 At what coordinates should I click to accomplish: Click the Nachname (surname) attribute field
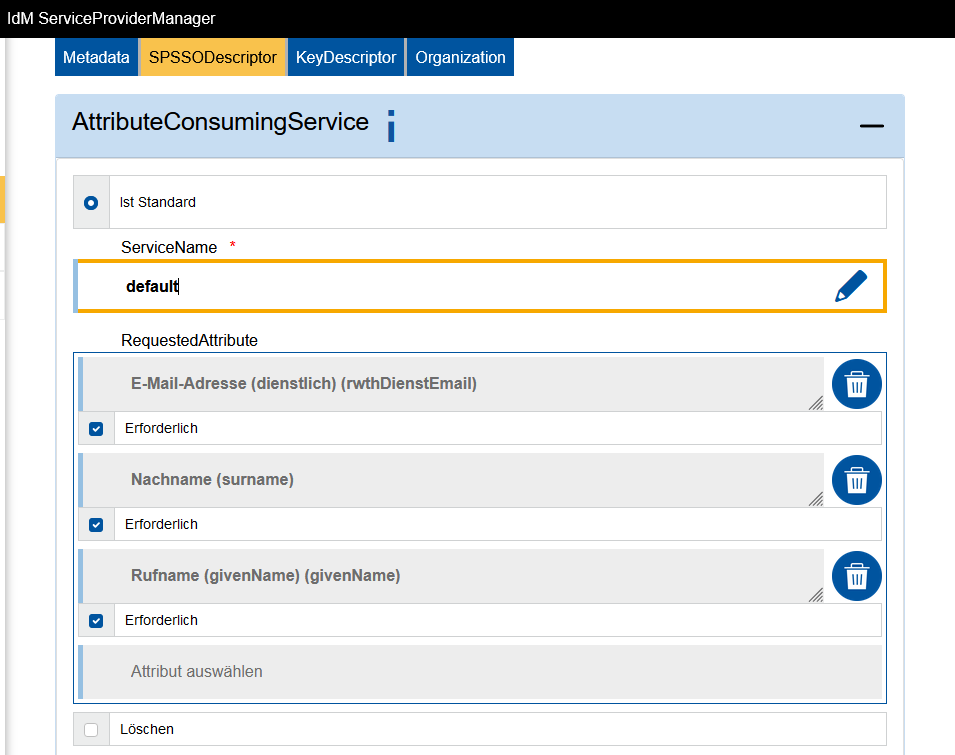coord(452,480)
